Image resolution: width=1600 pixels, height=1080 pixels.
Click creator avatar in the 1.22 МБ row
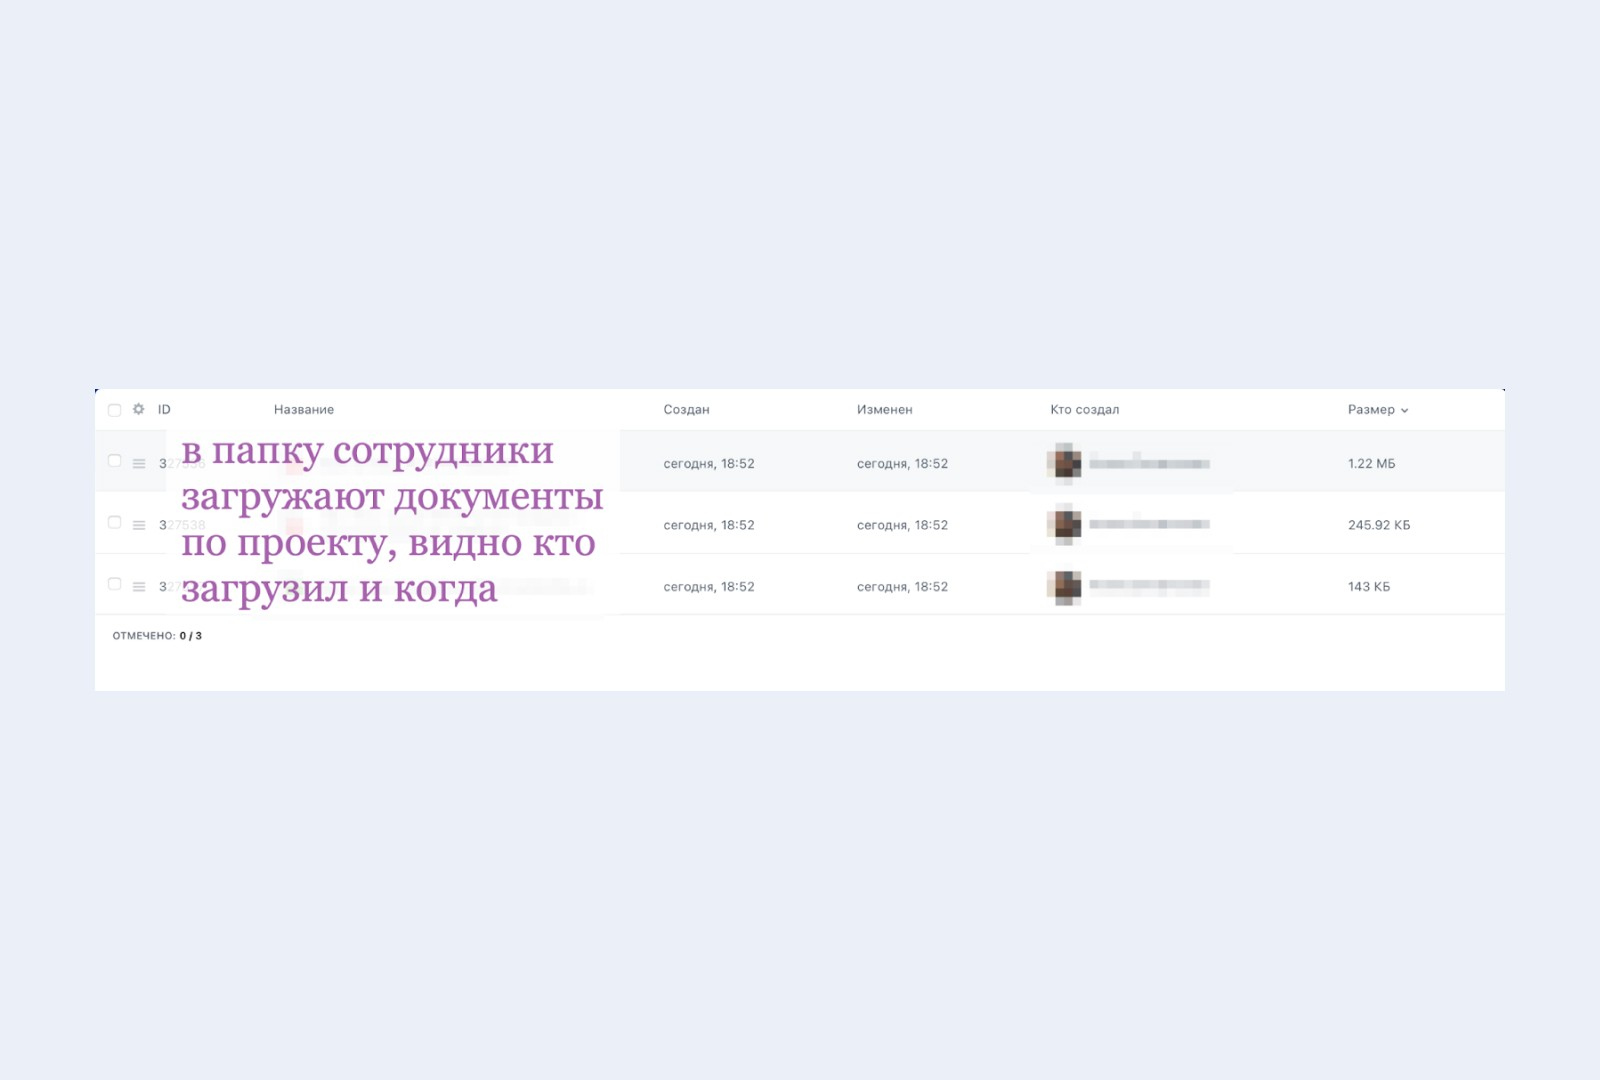pyautogui.click(x=1066, y=464)
